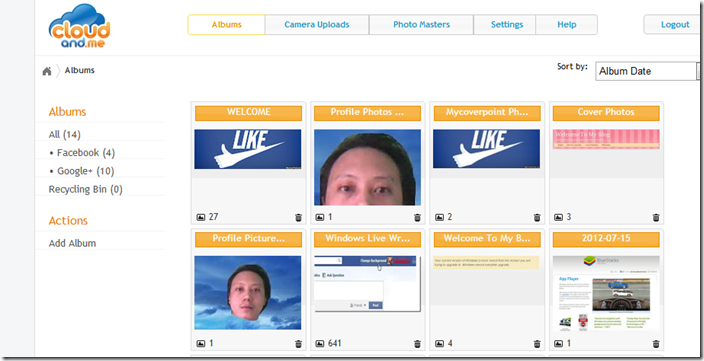
Task: Show All (14) albums
Action: [x=65, y=134]
